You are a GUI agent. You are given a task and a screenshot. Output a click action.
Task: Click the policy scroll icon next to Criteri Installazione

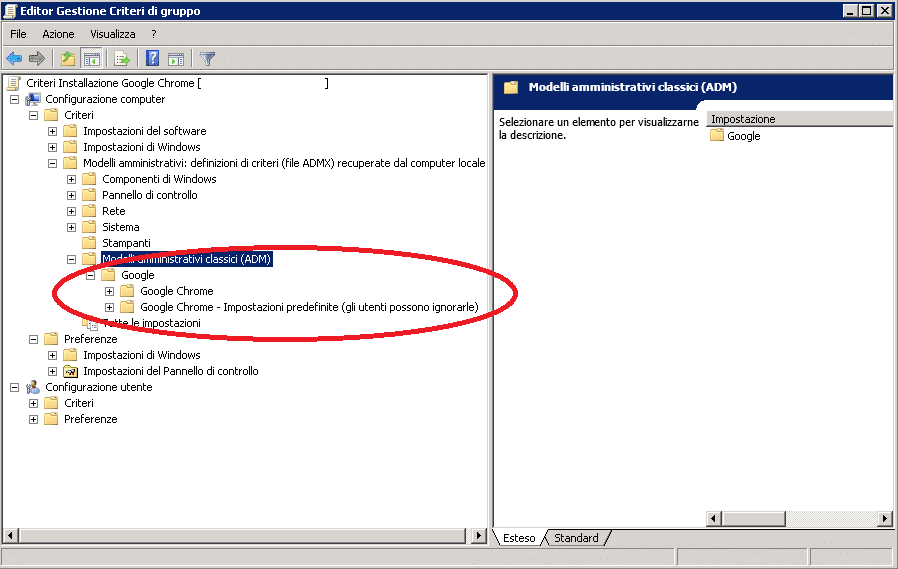coord(14,84)
